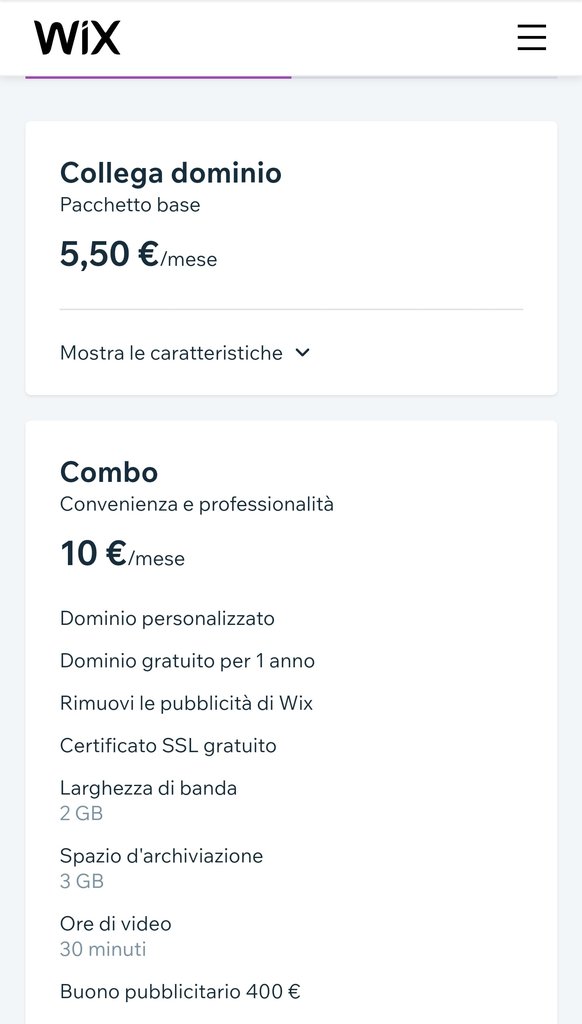Click Pacchetto base subtitle
The width and height of the screenshot is (582, 1024).
pos(130,205)
